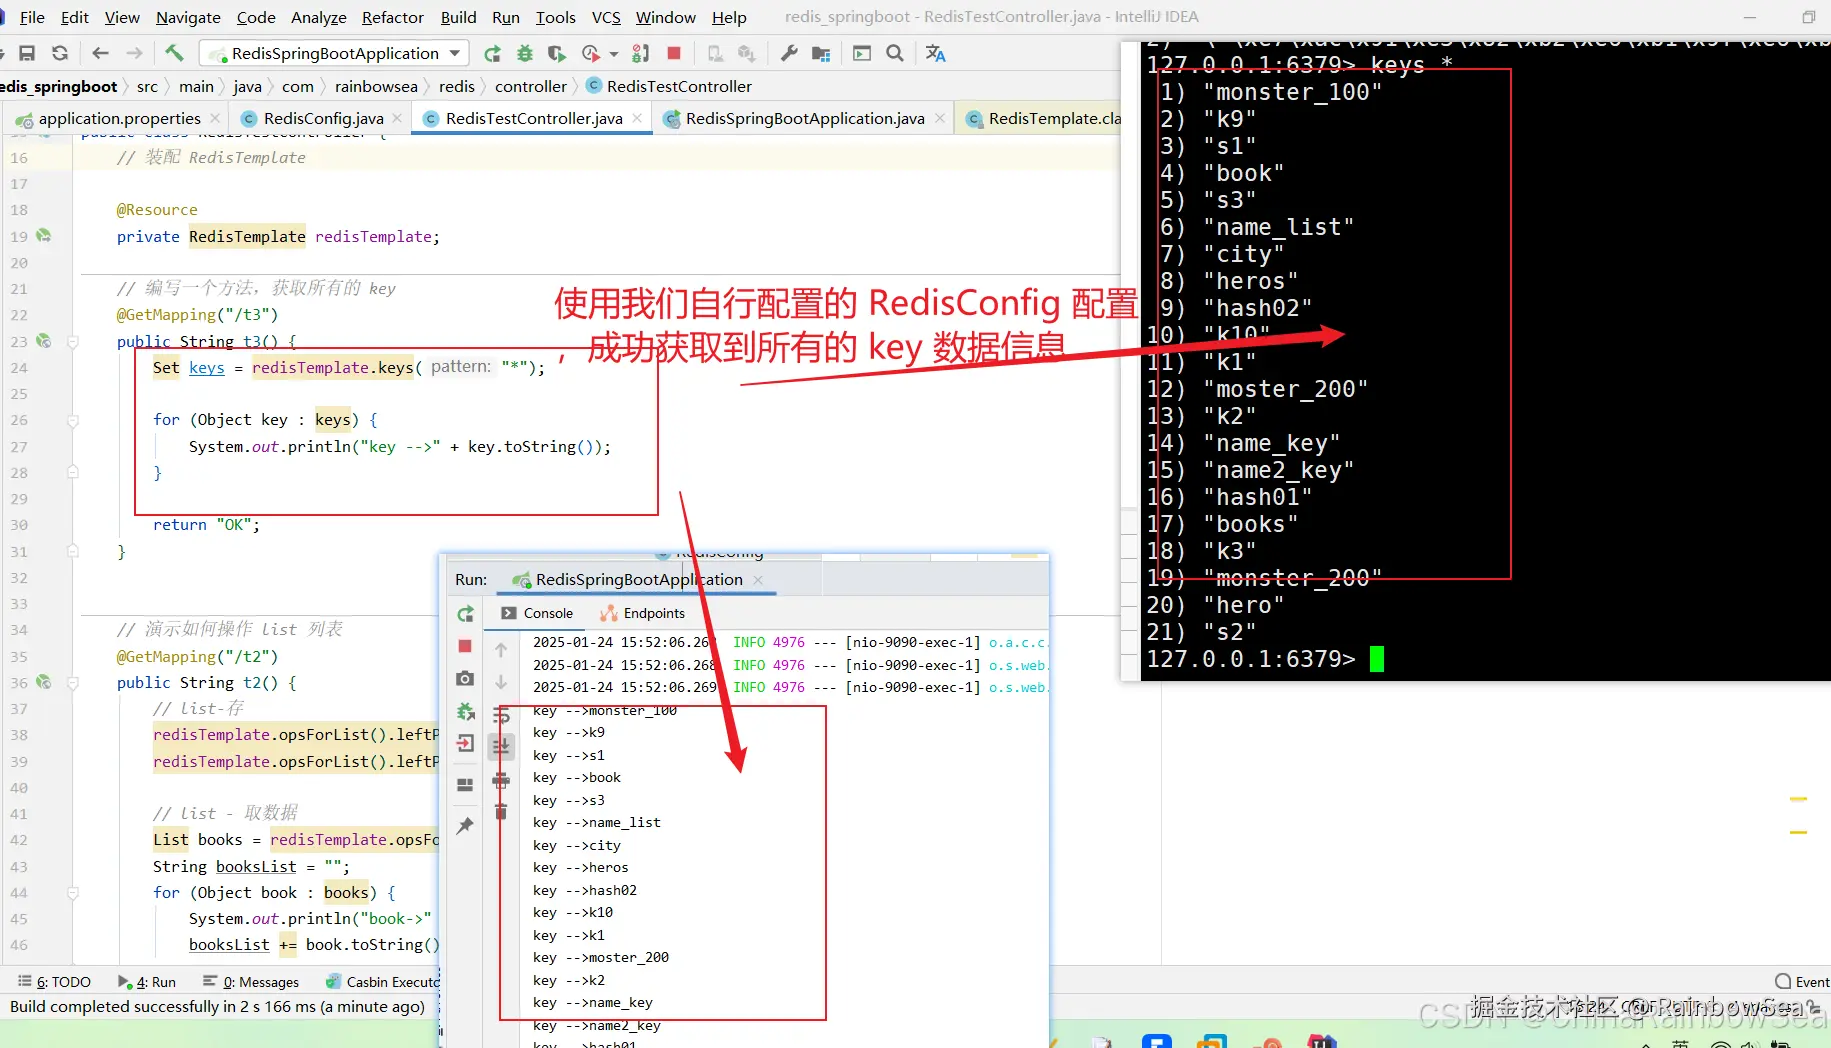Screen dimensions: 1831x1048
Task: Open the 4: Run tool window button
Action: tap(147, 982)
